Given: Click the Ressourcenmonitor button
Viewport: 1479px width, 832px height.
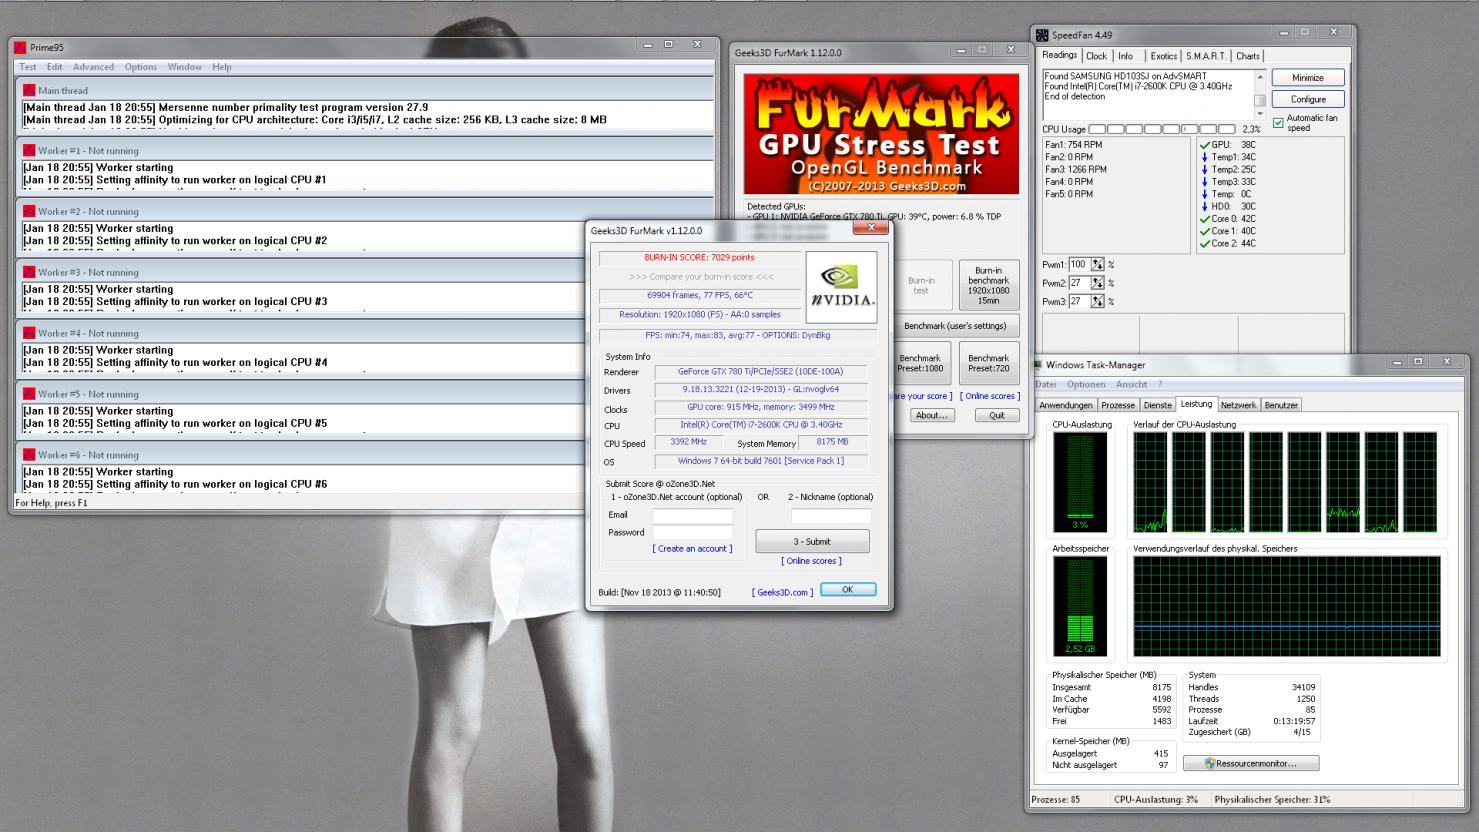Looking at the screenshot, I should tap(1251, 763).
